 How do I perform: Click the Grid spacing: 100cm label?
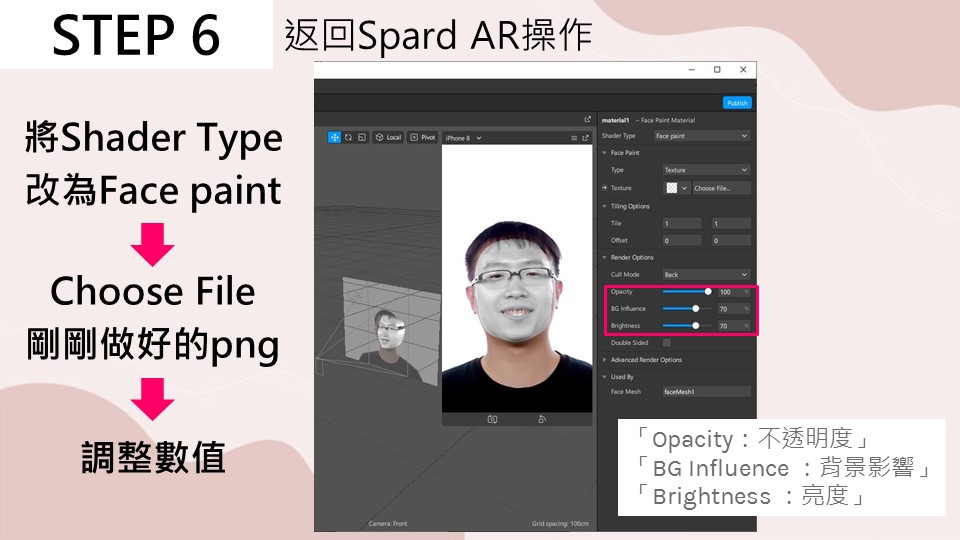pos(560,523)
